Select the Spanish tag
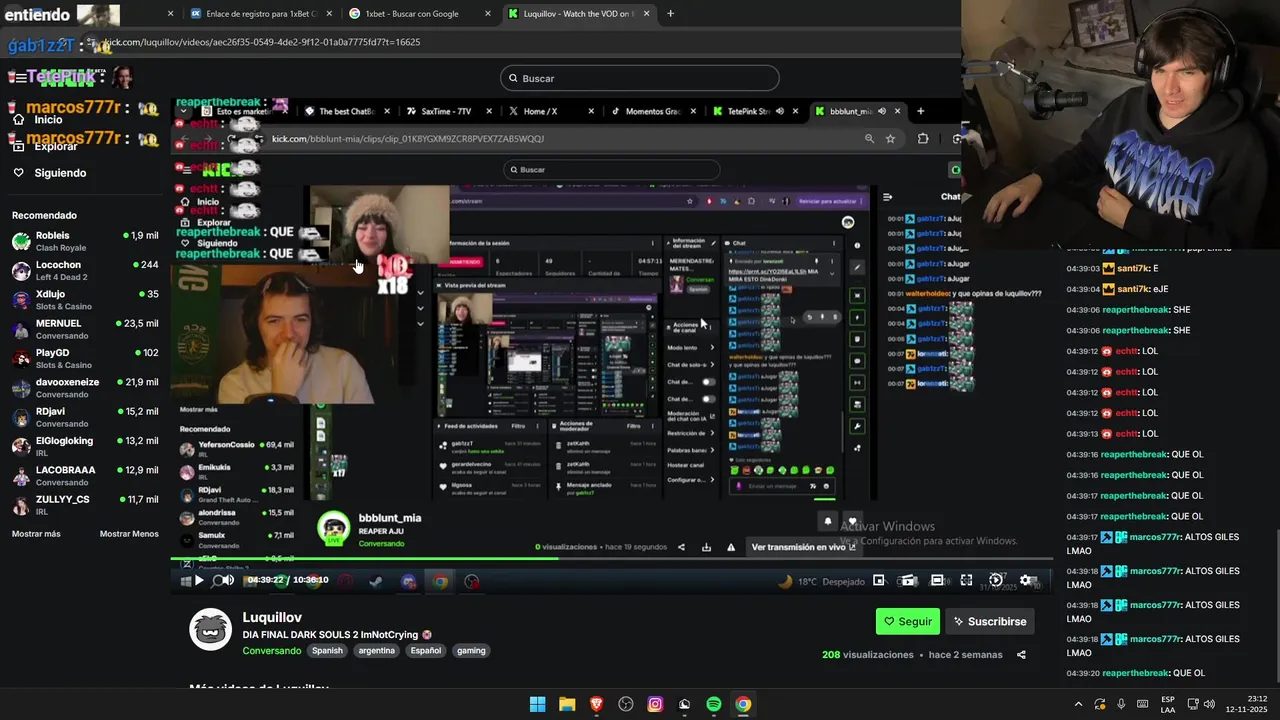Screen dimensions: 1280x720 pos(327,650)
